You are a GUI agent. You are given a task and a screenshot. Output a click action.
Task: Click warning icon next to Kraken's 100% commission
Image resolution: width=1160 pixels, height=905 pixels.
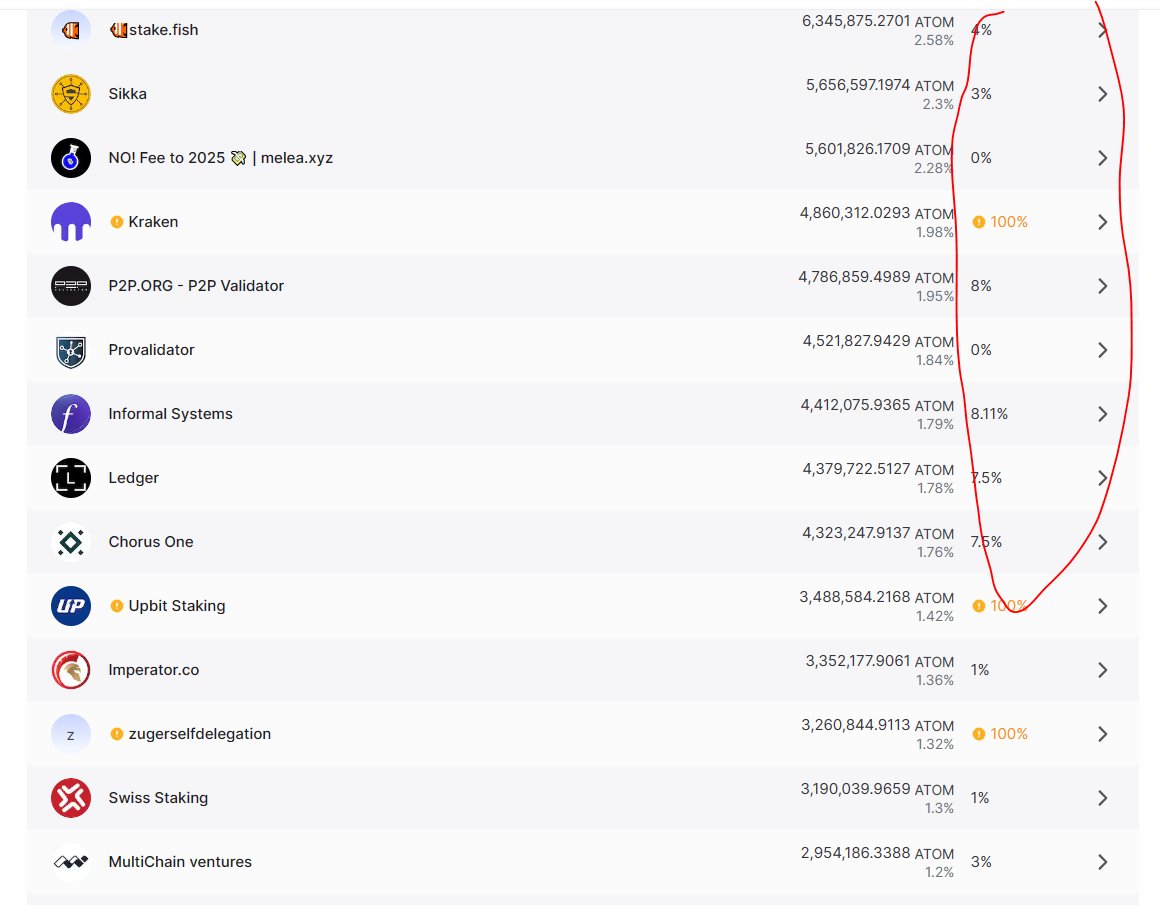(x=979, y=222)
